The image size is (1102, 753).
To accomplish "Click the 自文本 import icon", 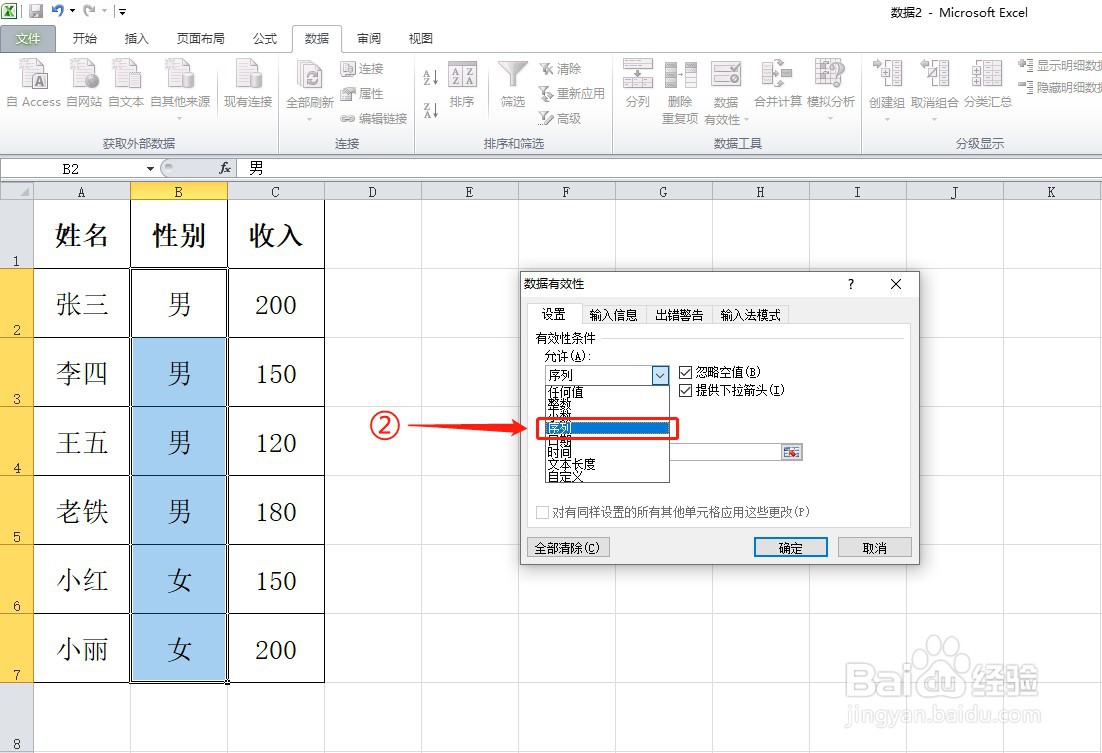I will coord(126,80).
